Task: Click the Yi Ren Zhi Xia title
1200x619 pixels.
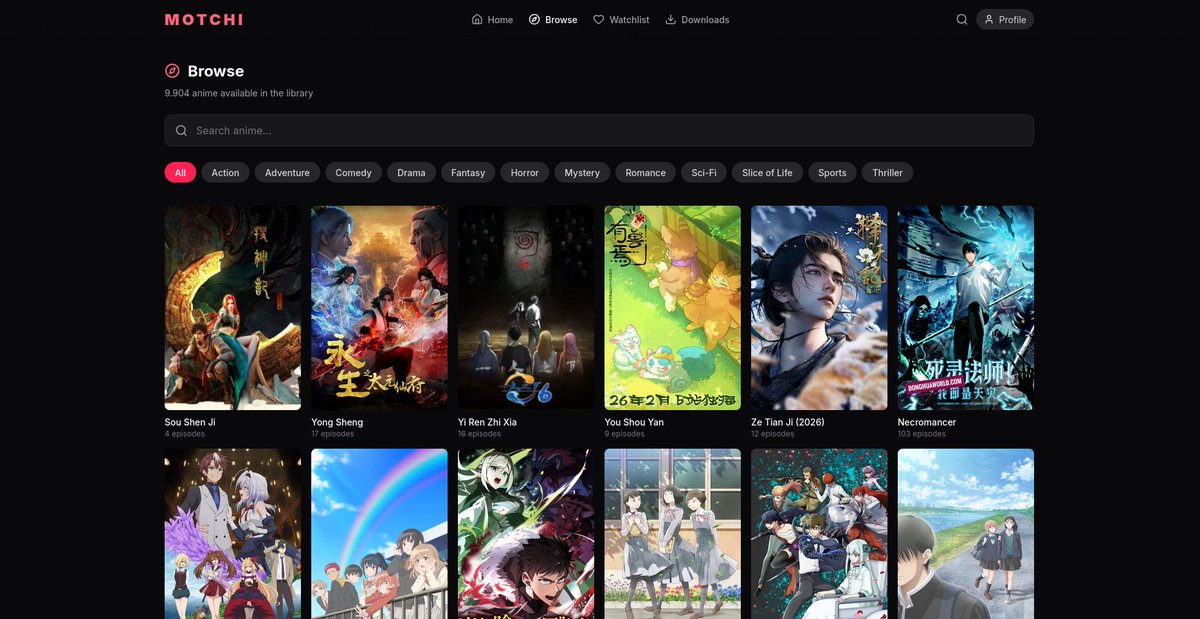Action: pos(487,422)
